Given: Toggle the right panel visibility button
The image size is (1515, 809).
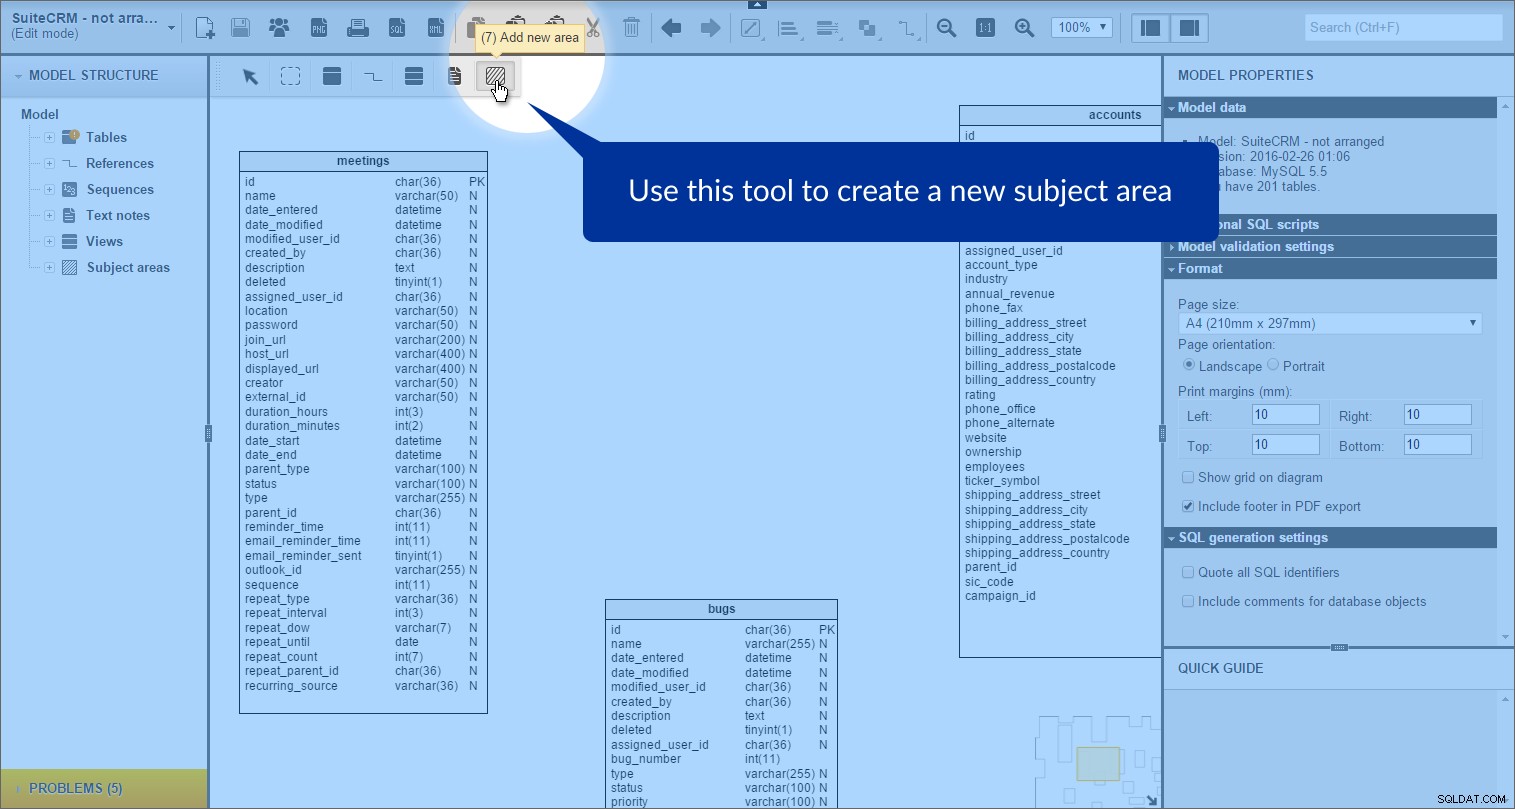Looking at the screenshot, I should (1190, 28).
